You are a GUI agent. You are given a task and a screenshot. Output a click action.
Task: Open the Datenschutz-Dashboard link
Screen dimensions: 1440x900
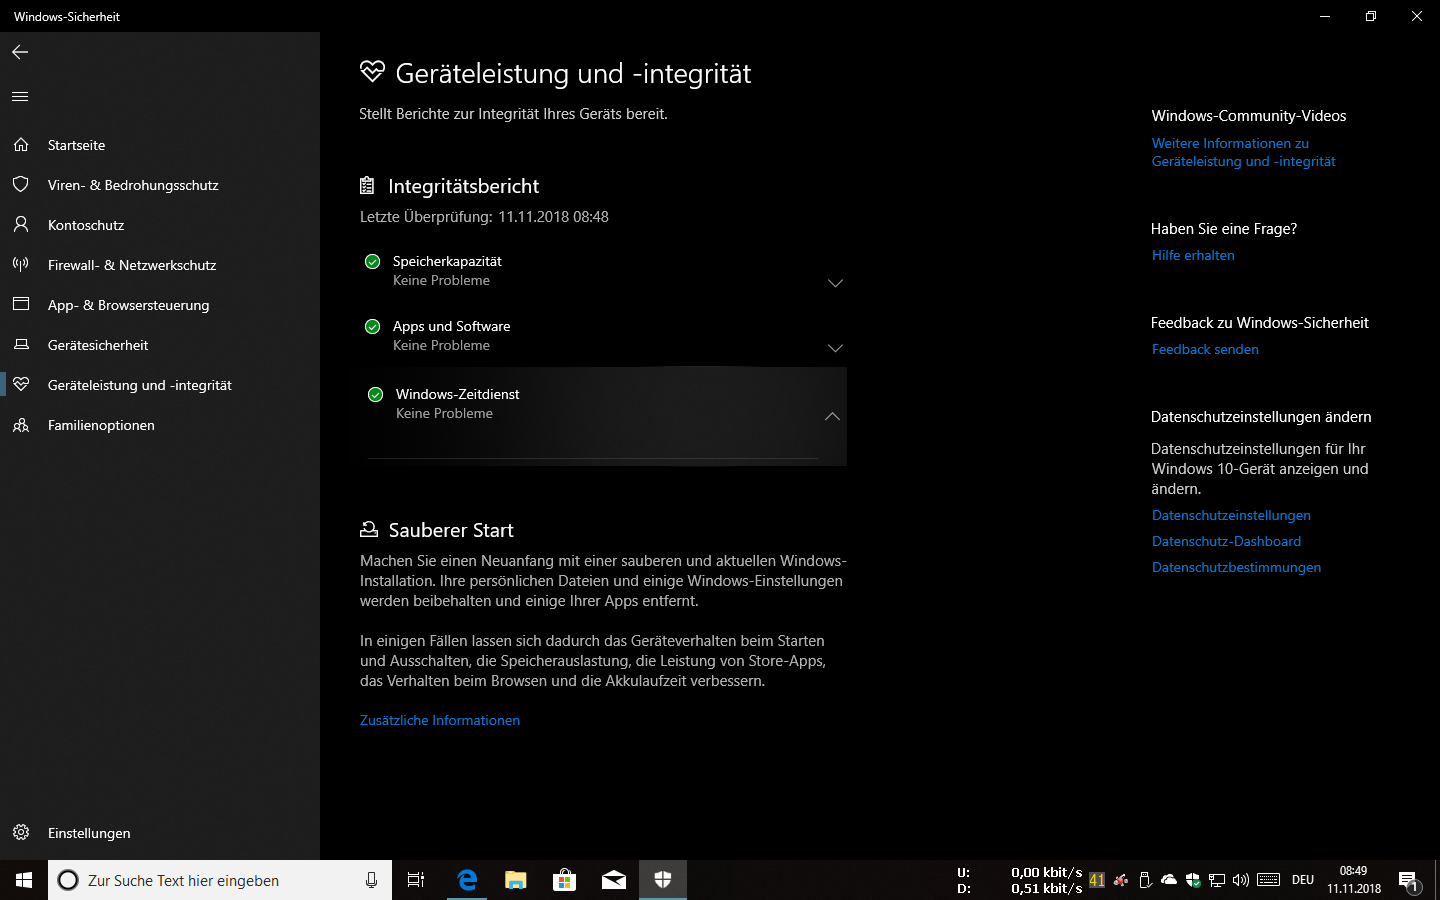pyautogui.click(x=1226, y=541)
